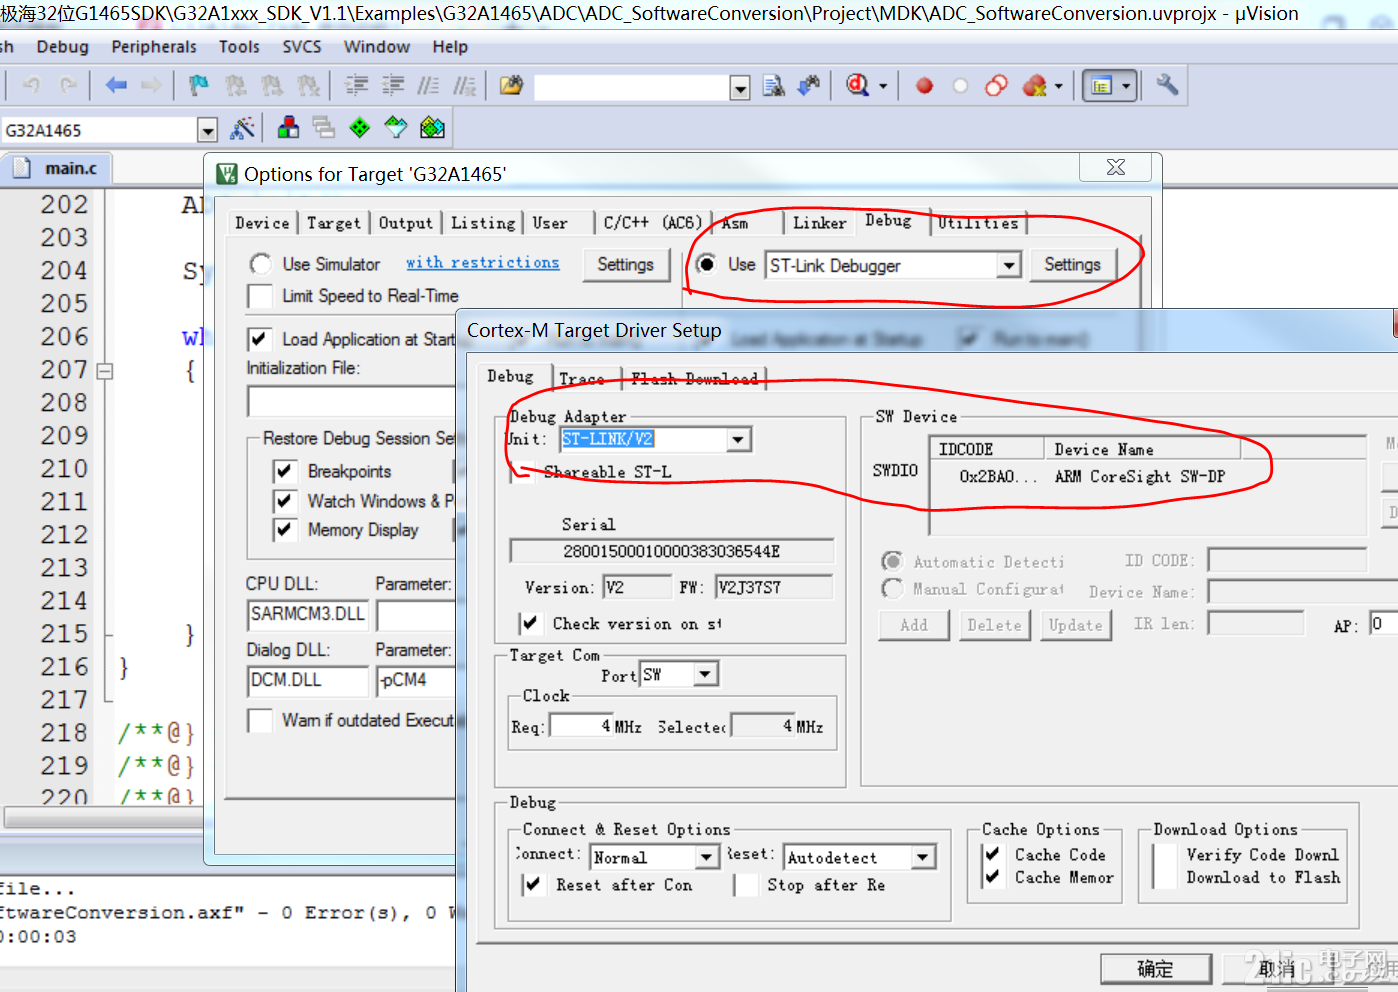Enable Stop after Reset checkbox
Viewport: 1398px width, 992px height.
point(746,885)
